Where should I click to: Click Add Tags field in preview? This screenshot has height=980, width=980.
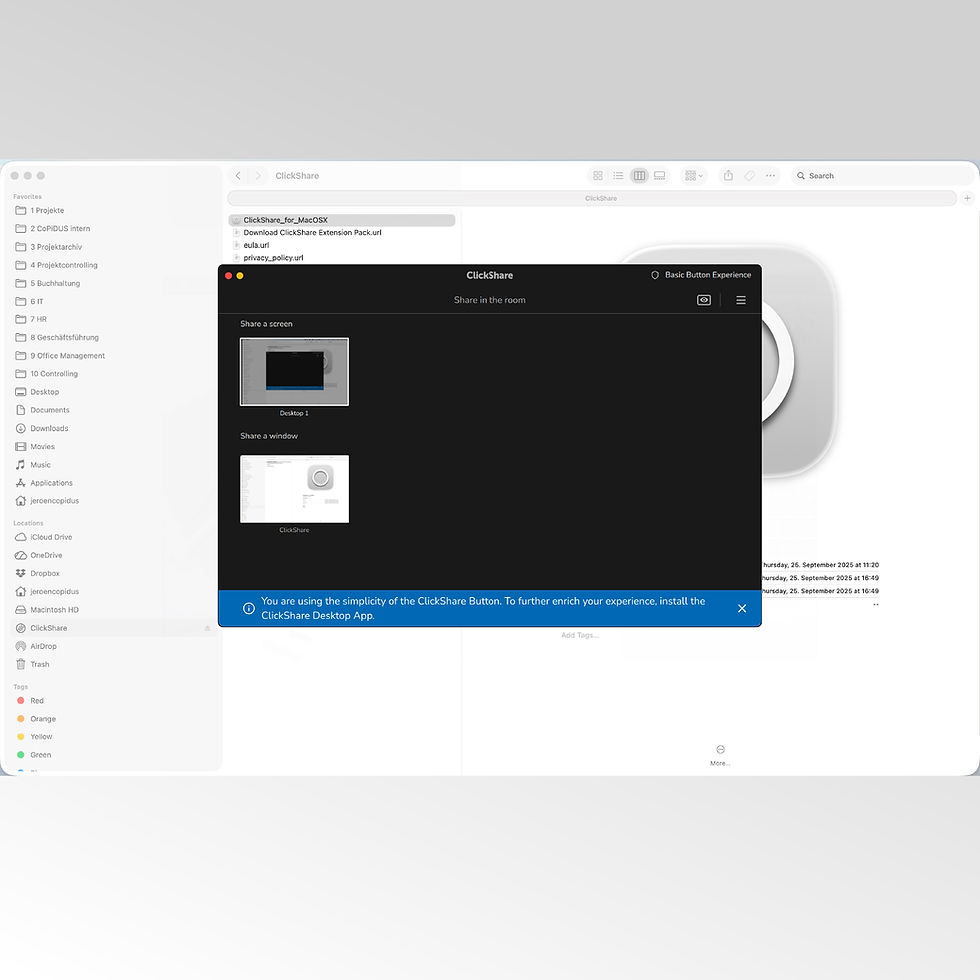579,635
